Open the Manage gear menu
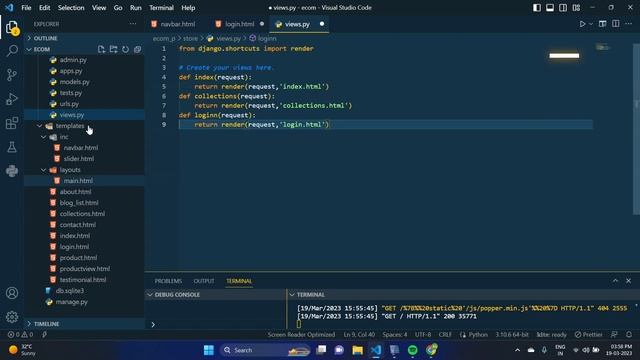Viewport: 640px width, 360px height. tap(12, 317)
